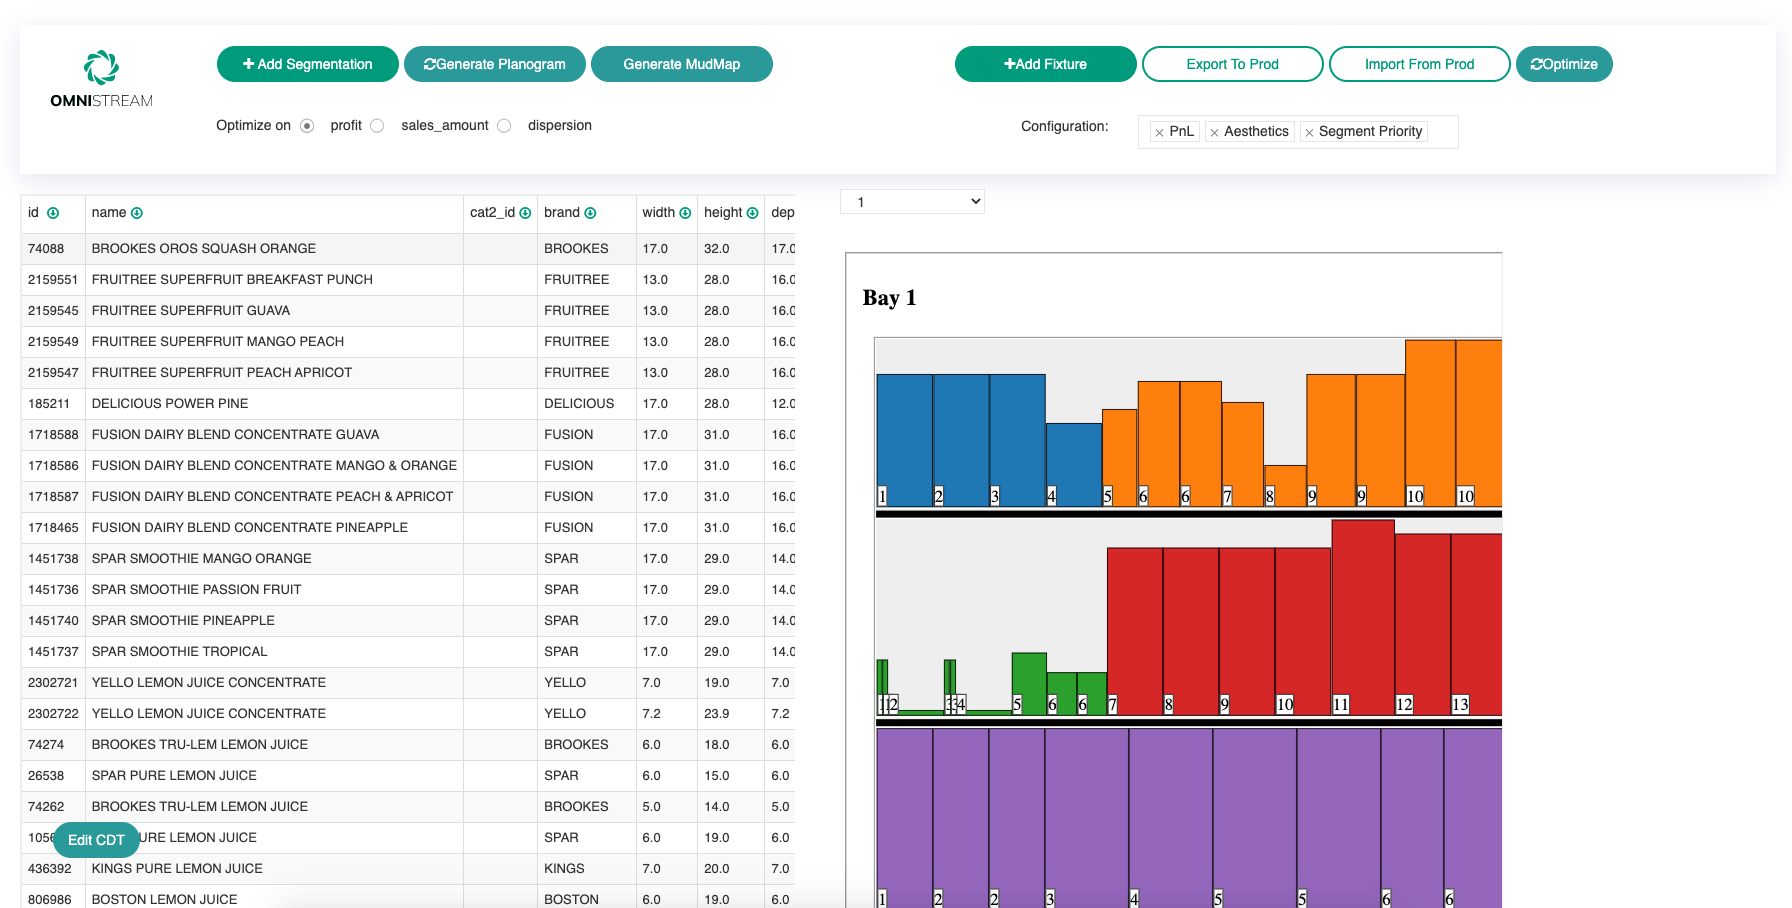Select first blue product block labeled 1
The width and height of the screenshot is (1792, 908).
[904, 440]
